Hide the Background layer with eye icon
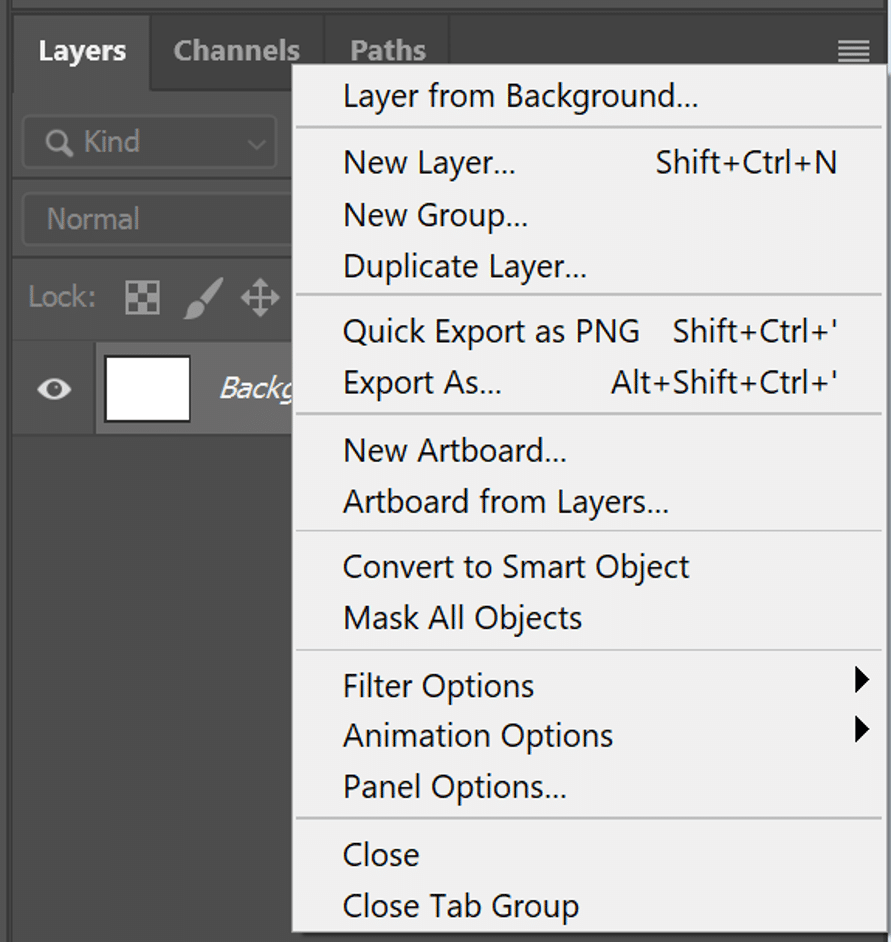891x942 pixels. (54, 388)
